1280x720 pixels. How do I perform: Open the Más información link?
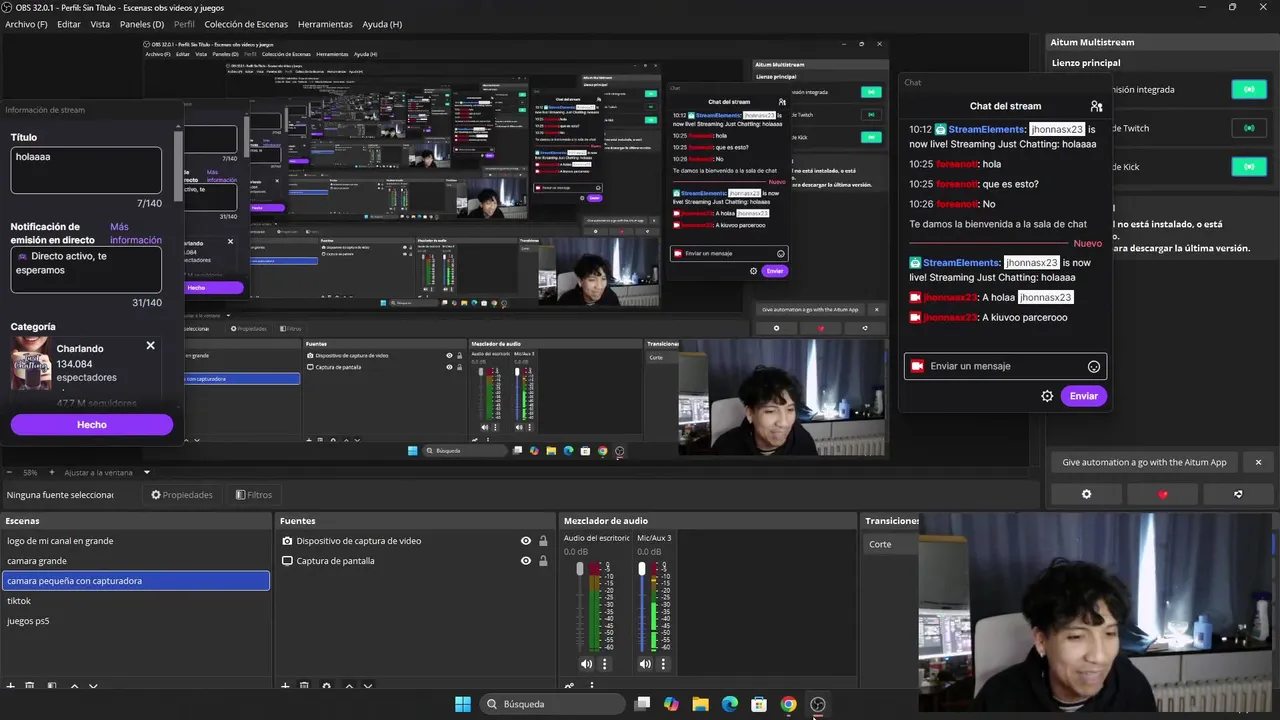click(x=136, y=233)
